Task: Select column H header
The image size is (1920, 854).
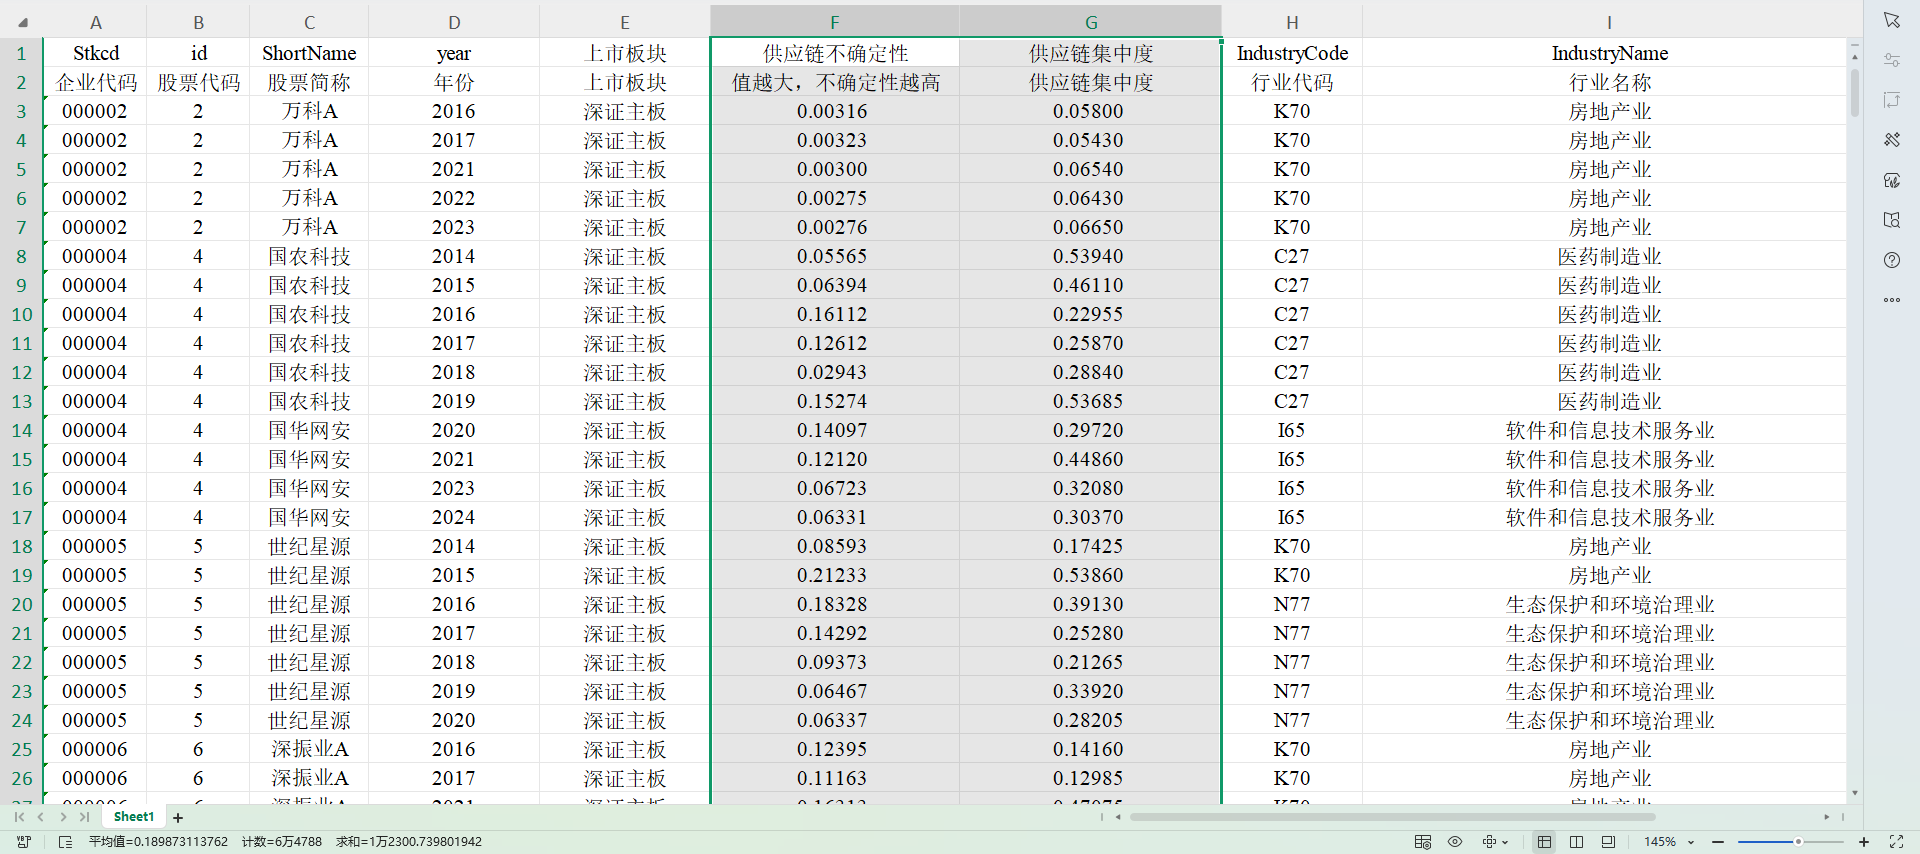Action: (1291, 22)
